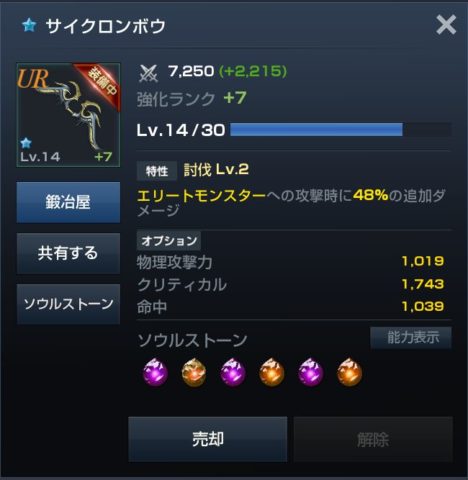Screen dimensions: 468x480
Task: Select the 特性 trait label
Action: click(157, 171)
